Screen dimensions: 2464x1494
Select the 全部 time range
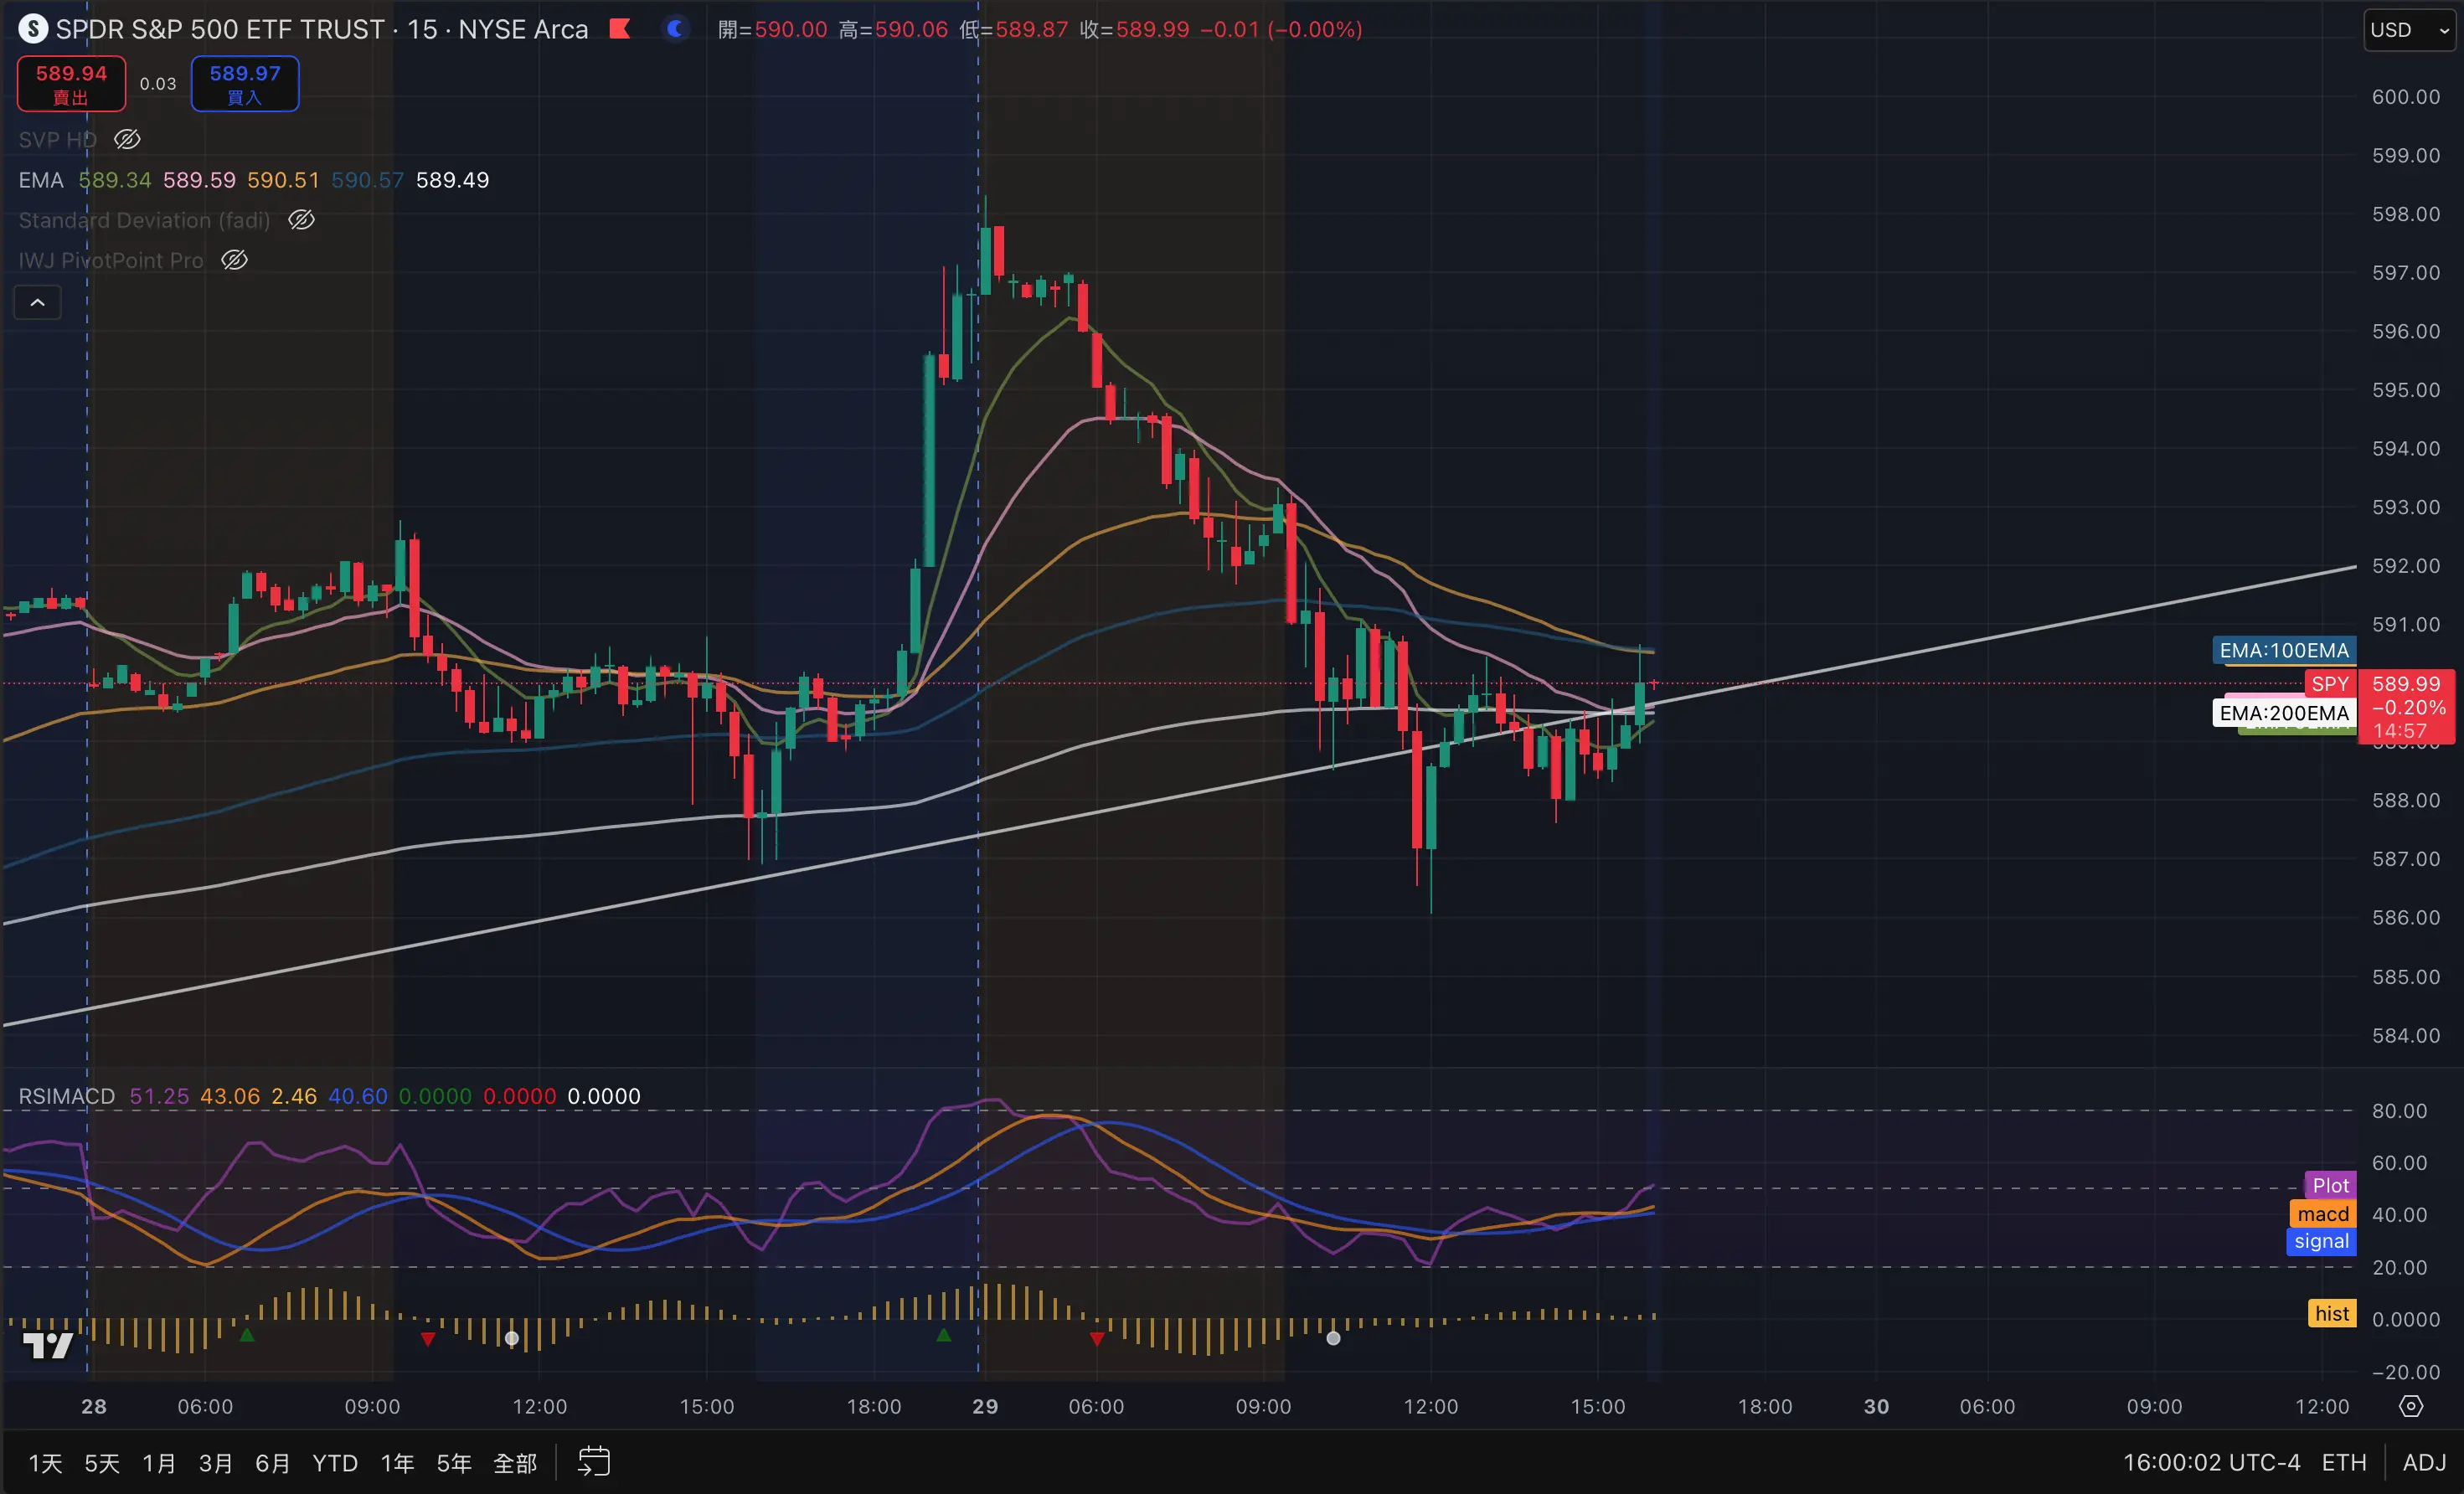pos(516,1463)
